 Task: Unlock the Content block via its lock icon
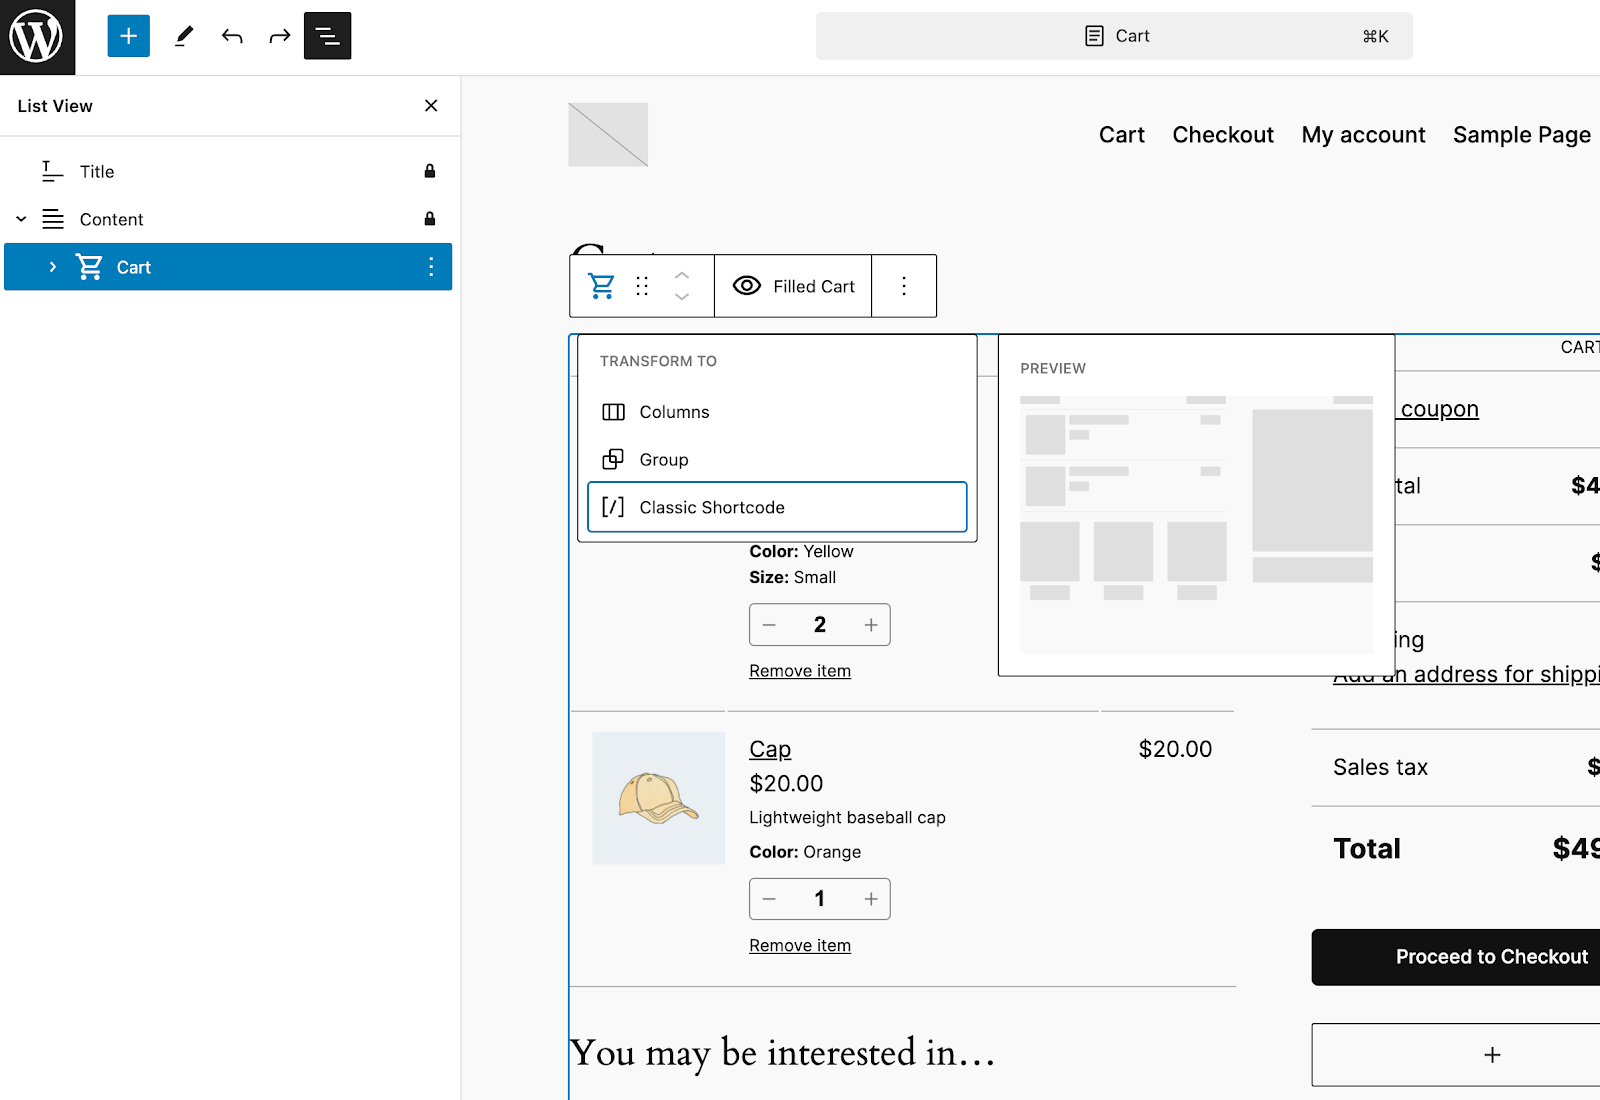pos(429,219)
